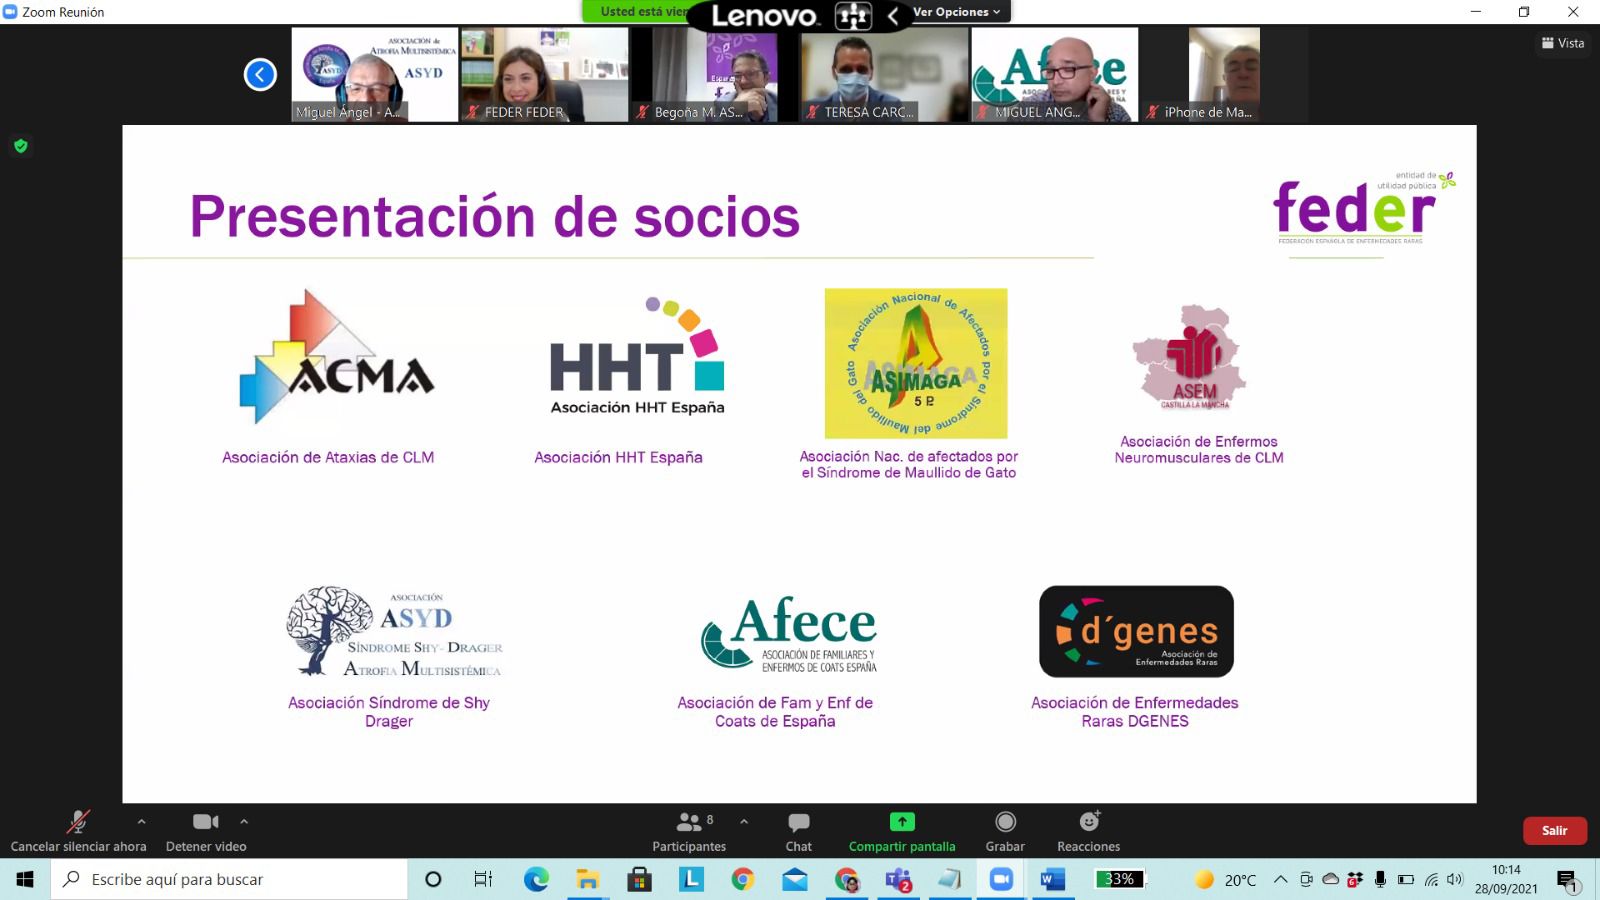Open Microsoft Teams in taskbar

point(898,880)
